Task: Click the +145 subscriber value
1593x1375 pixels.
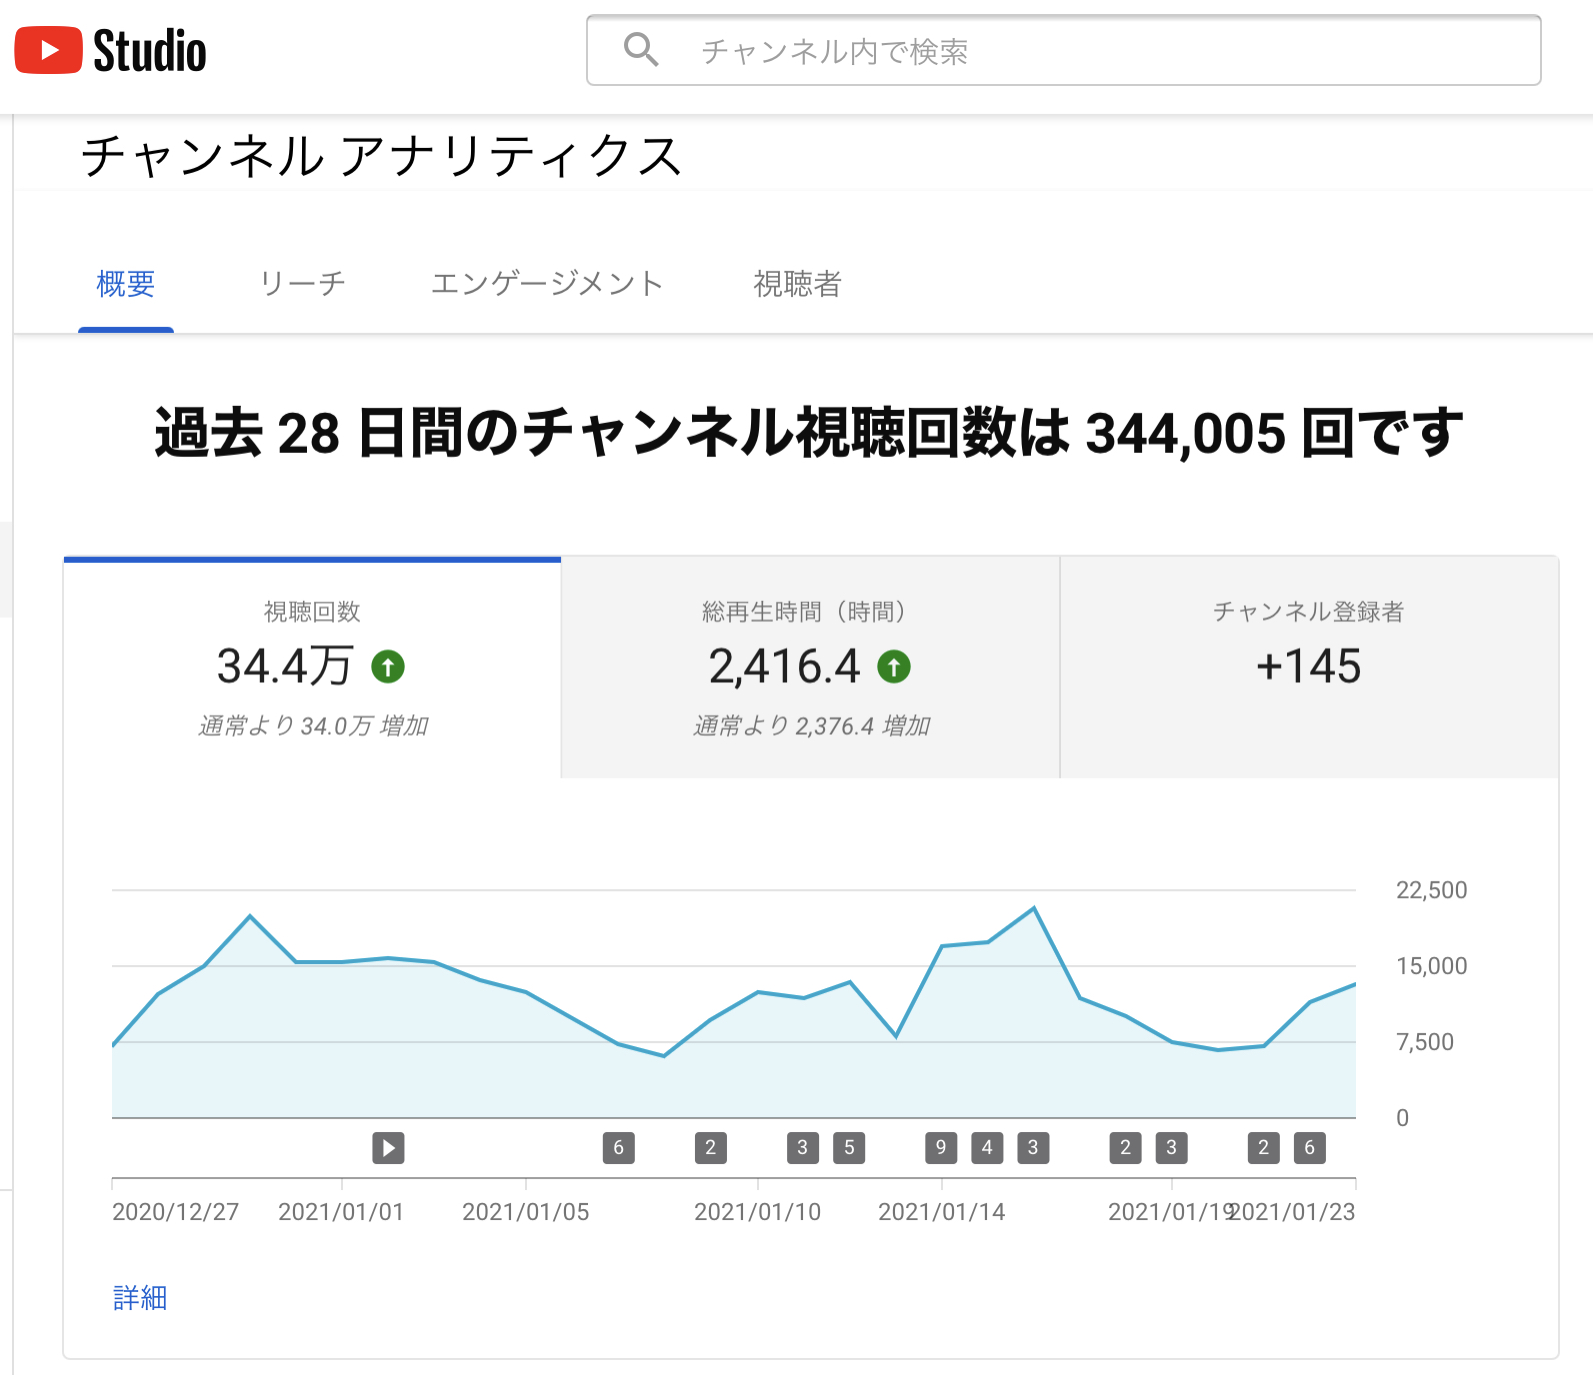Action: (1309, 666)
